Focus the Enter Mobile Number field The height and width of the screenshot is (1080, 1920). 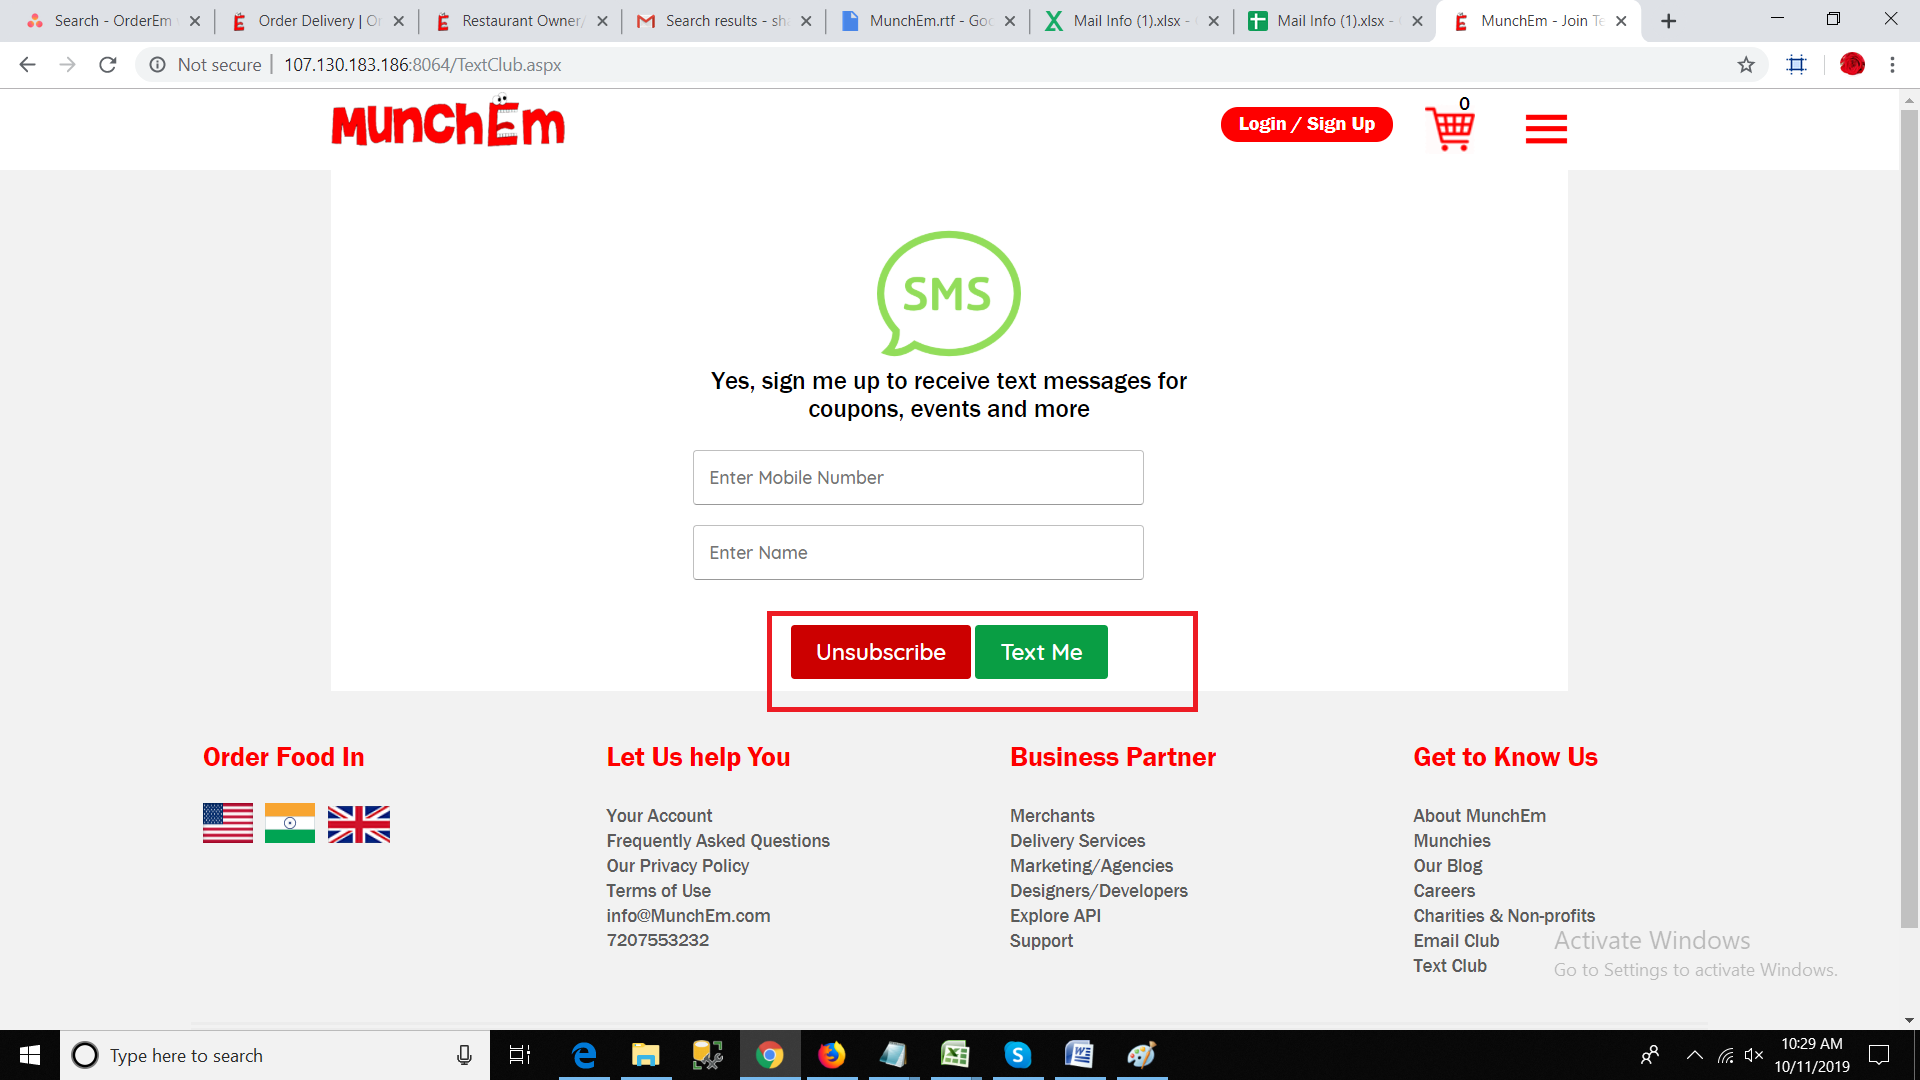click(918, 478)
